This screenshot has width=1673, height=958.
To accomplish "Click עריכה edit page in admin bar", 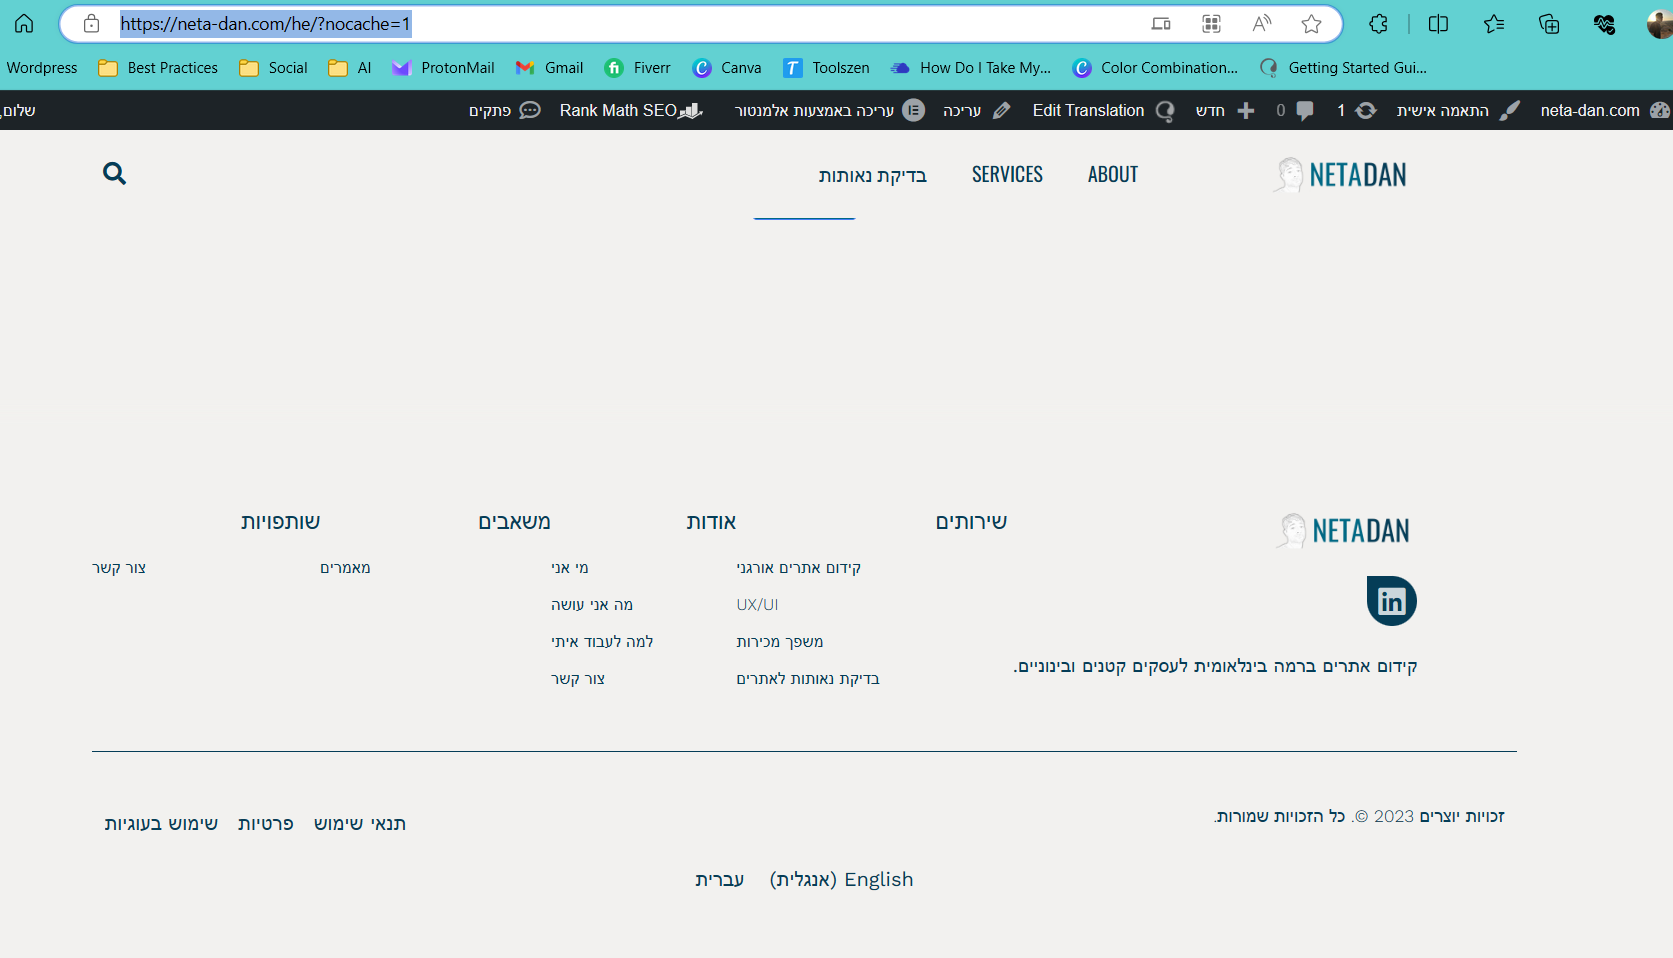I will click(x=976, y=110).
